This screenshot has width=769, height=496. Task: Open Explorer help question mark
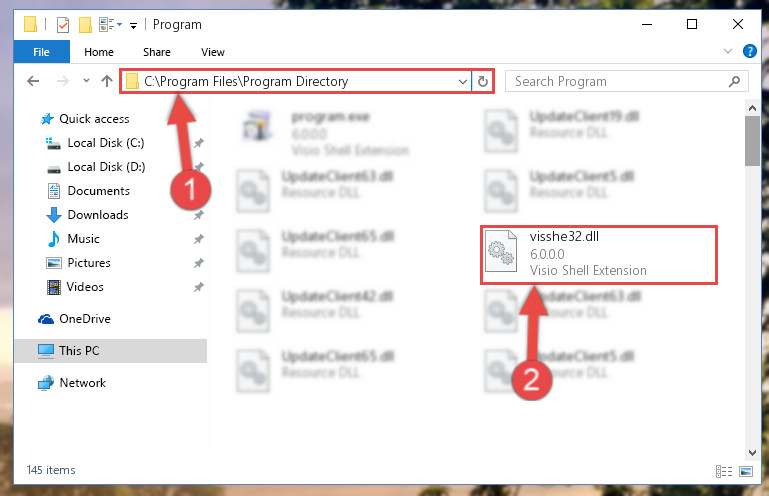tap(749, 51)
